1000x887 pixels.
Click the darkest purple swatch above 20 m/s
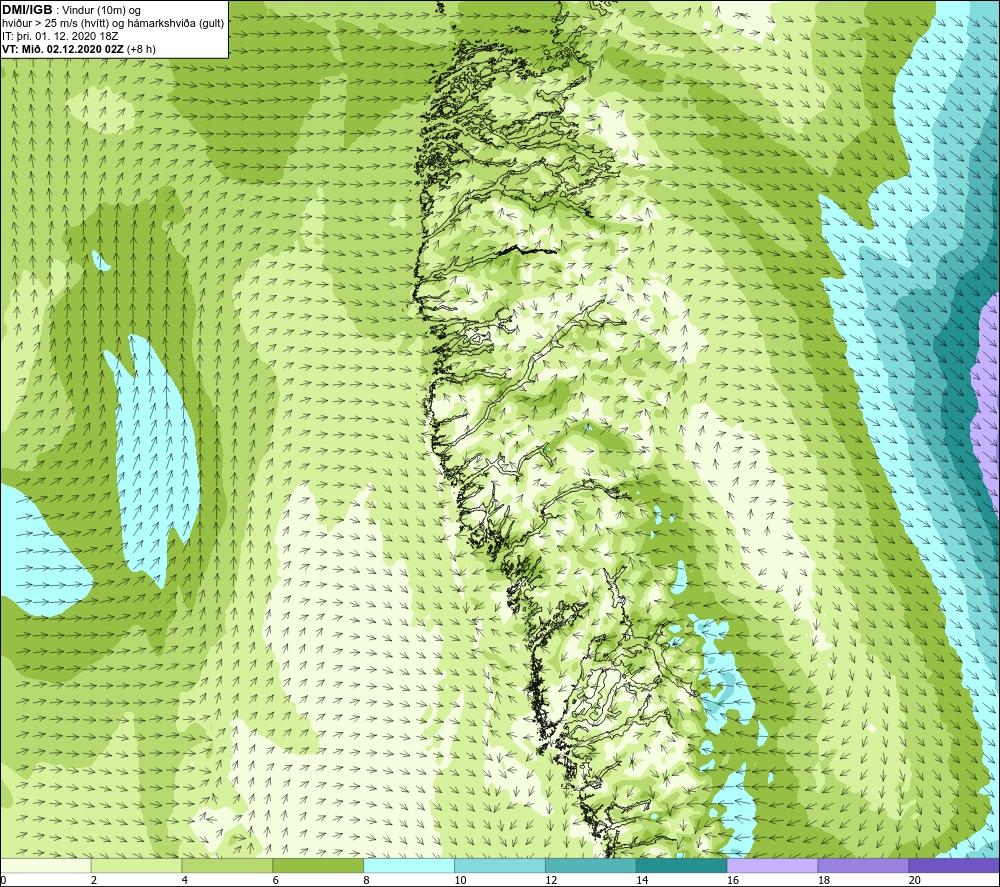point(954,866)
